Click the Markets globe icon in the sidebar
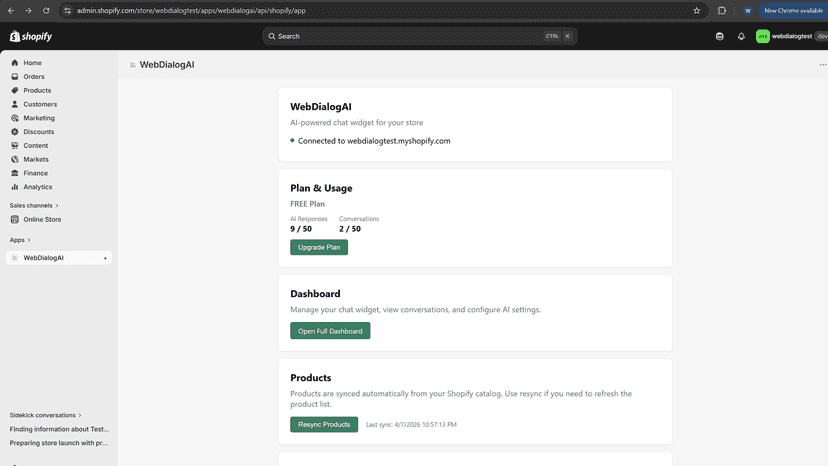Image resolution: width=828 pixels, height=466 pixels. point(15,159)
